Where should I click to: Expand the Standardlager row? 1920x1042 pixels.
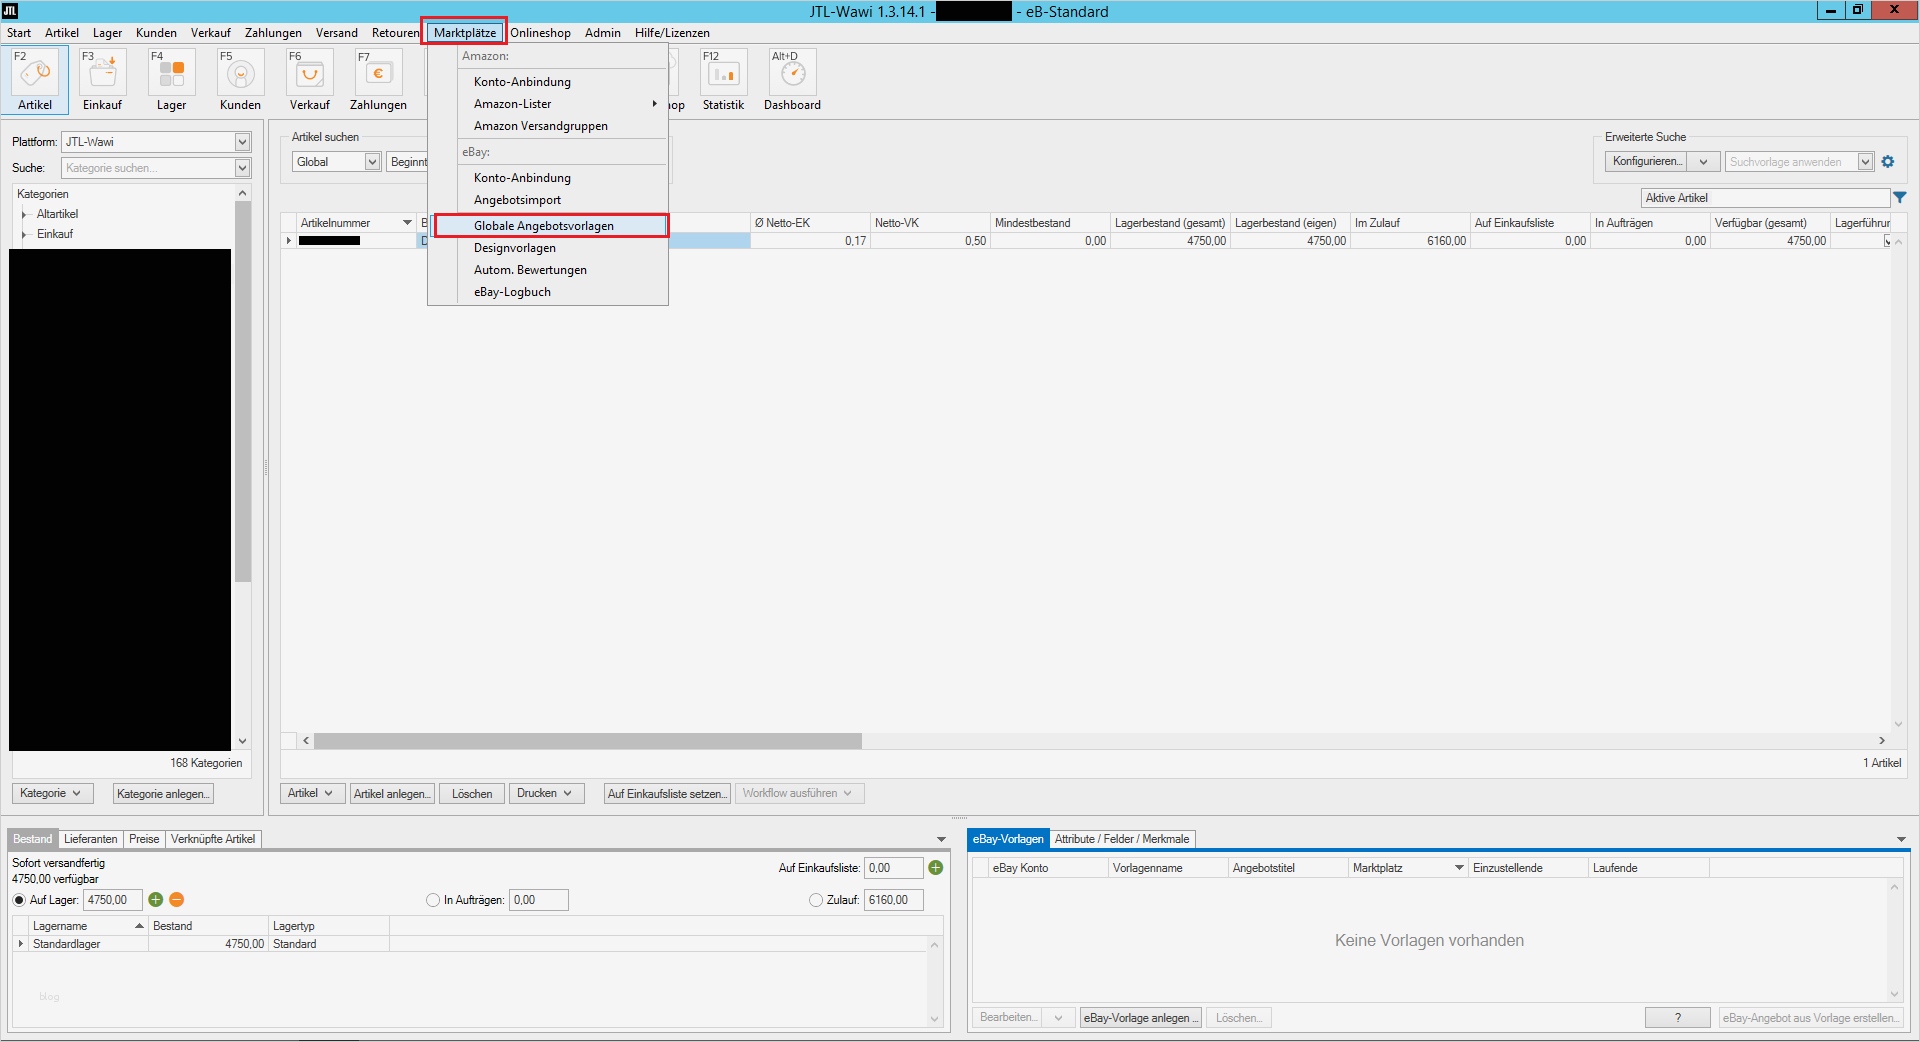coord(21,944)
